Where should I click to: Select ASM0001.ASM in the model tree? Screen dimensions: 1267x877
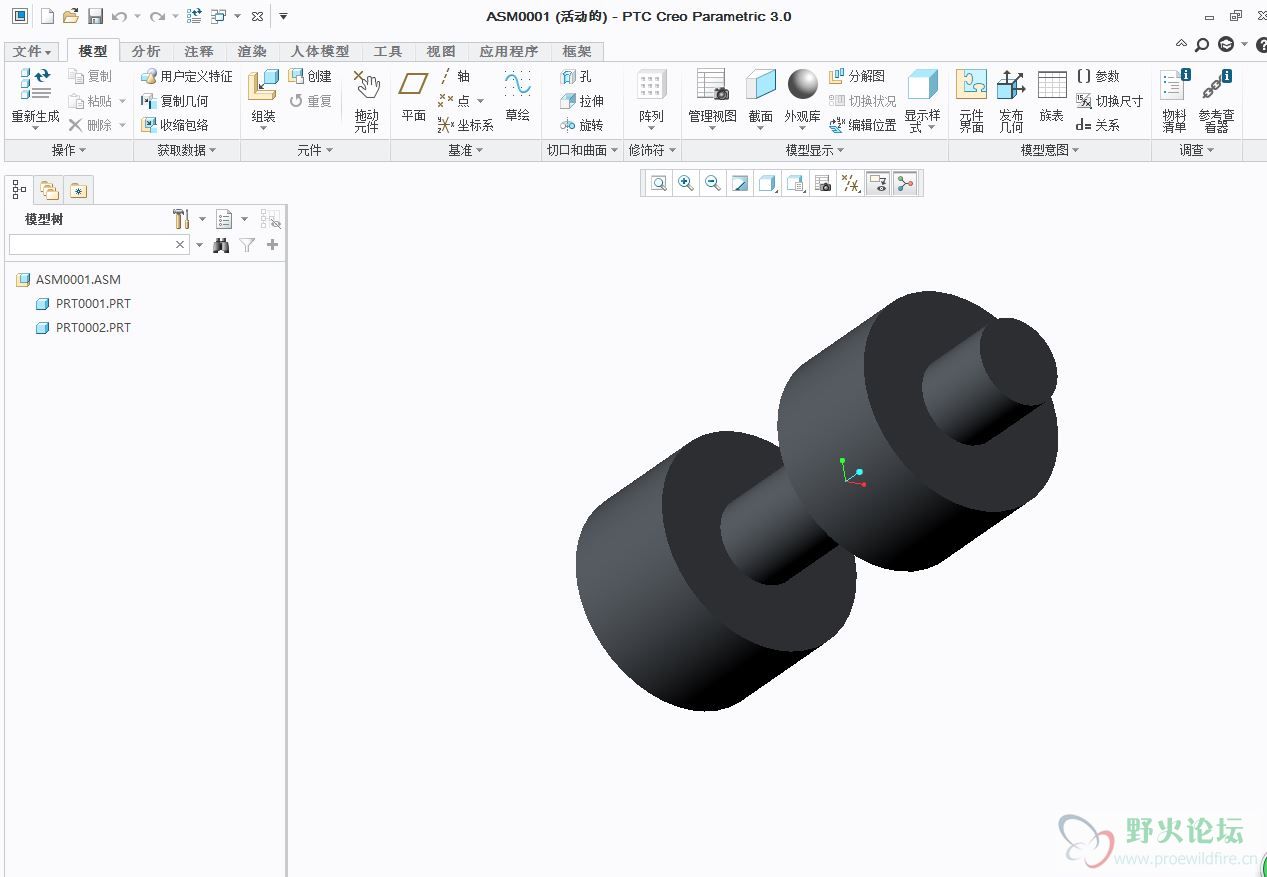(x=68, y=280)
